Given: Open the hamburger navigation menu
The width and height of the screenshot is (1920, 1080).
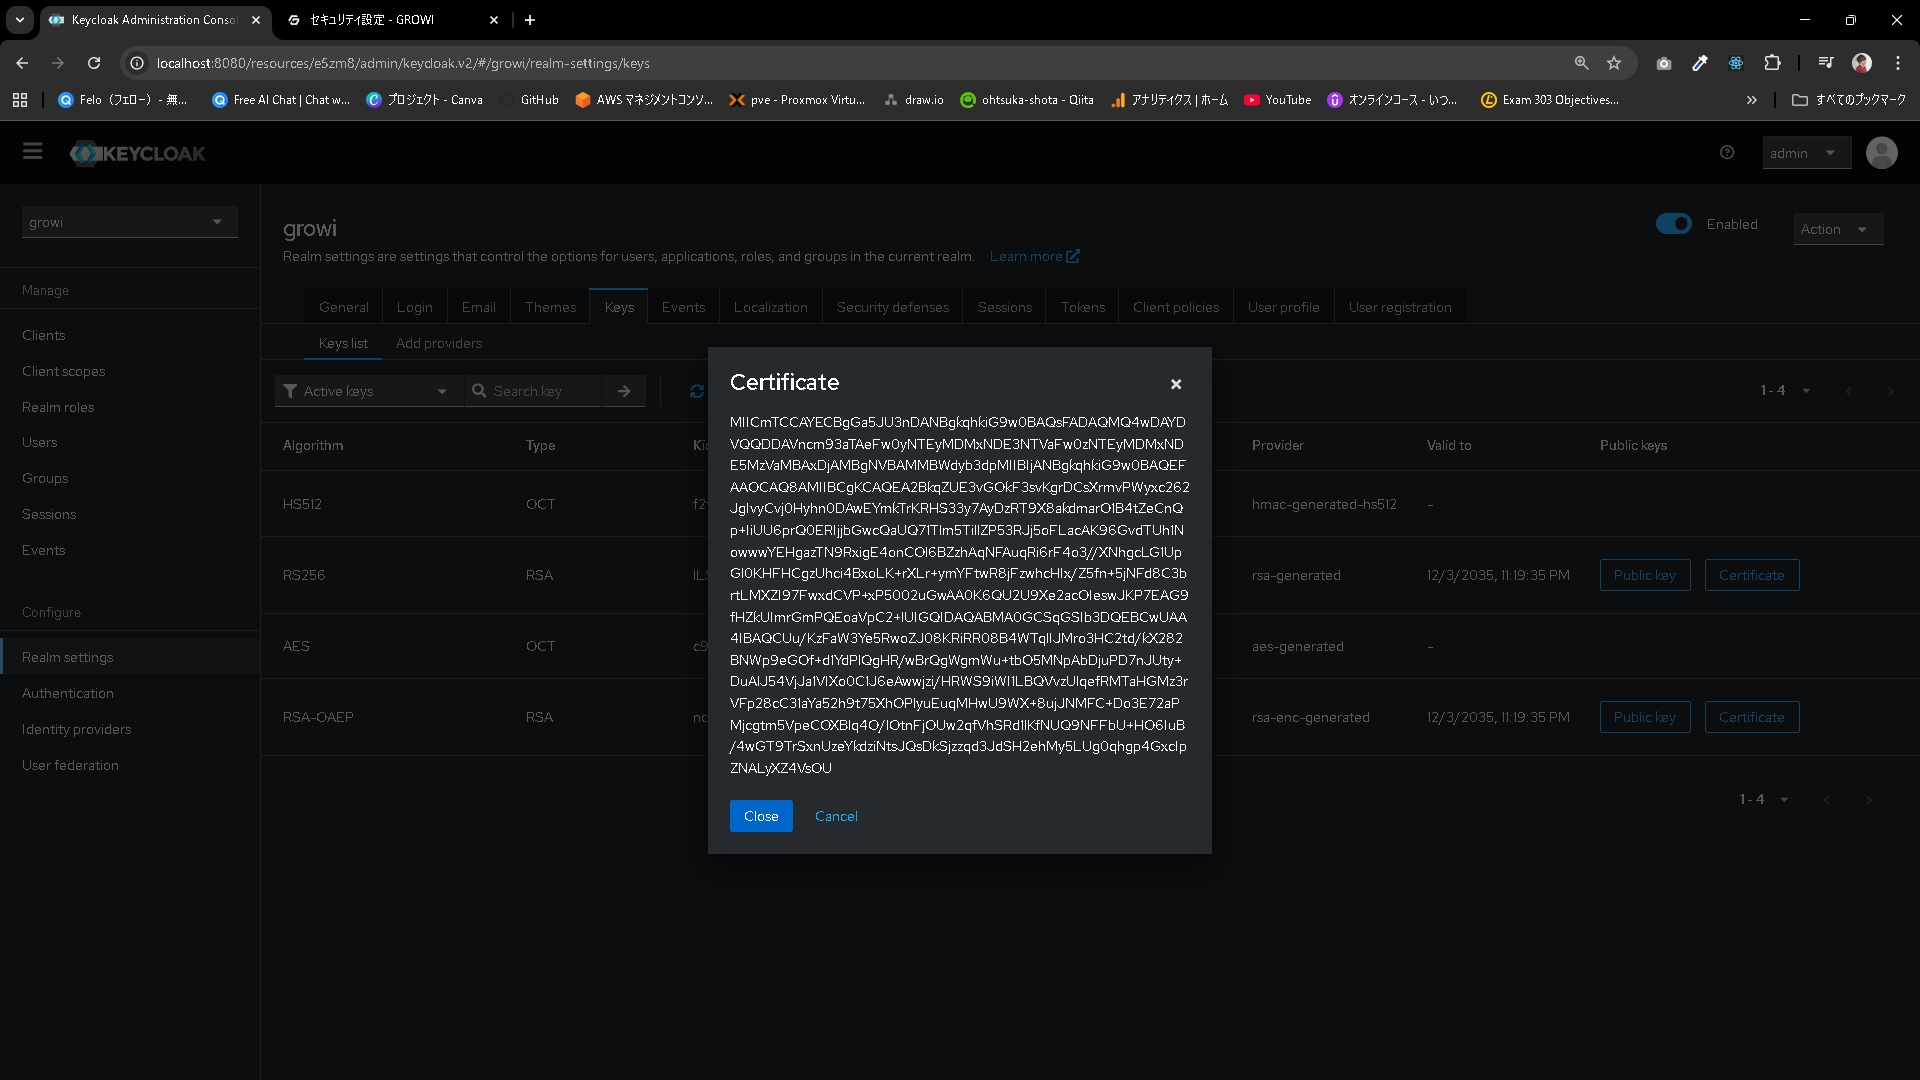Looking at the screenshot, I should [33, 151].
